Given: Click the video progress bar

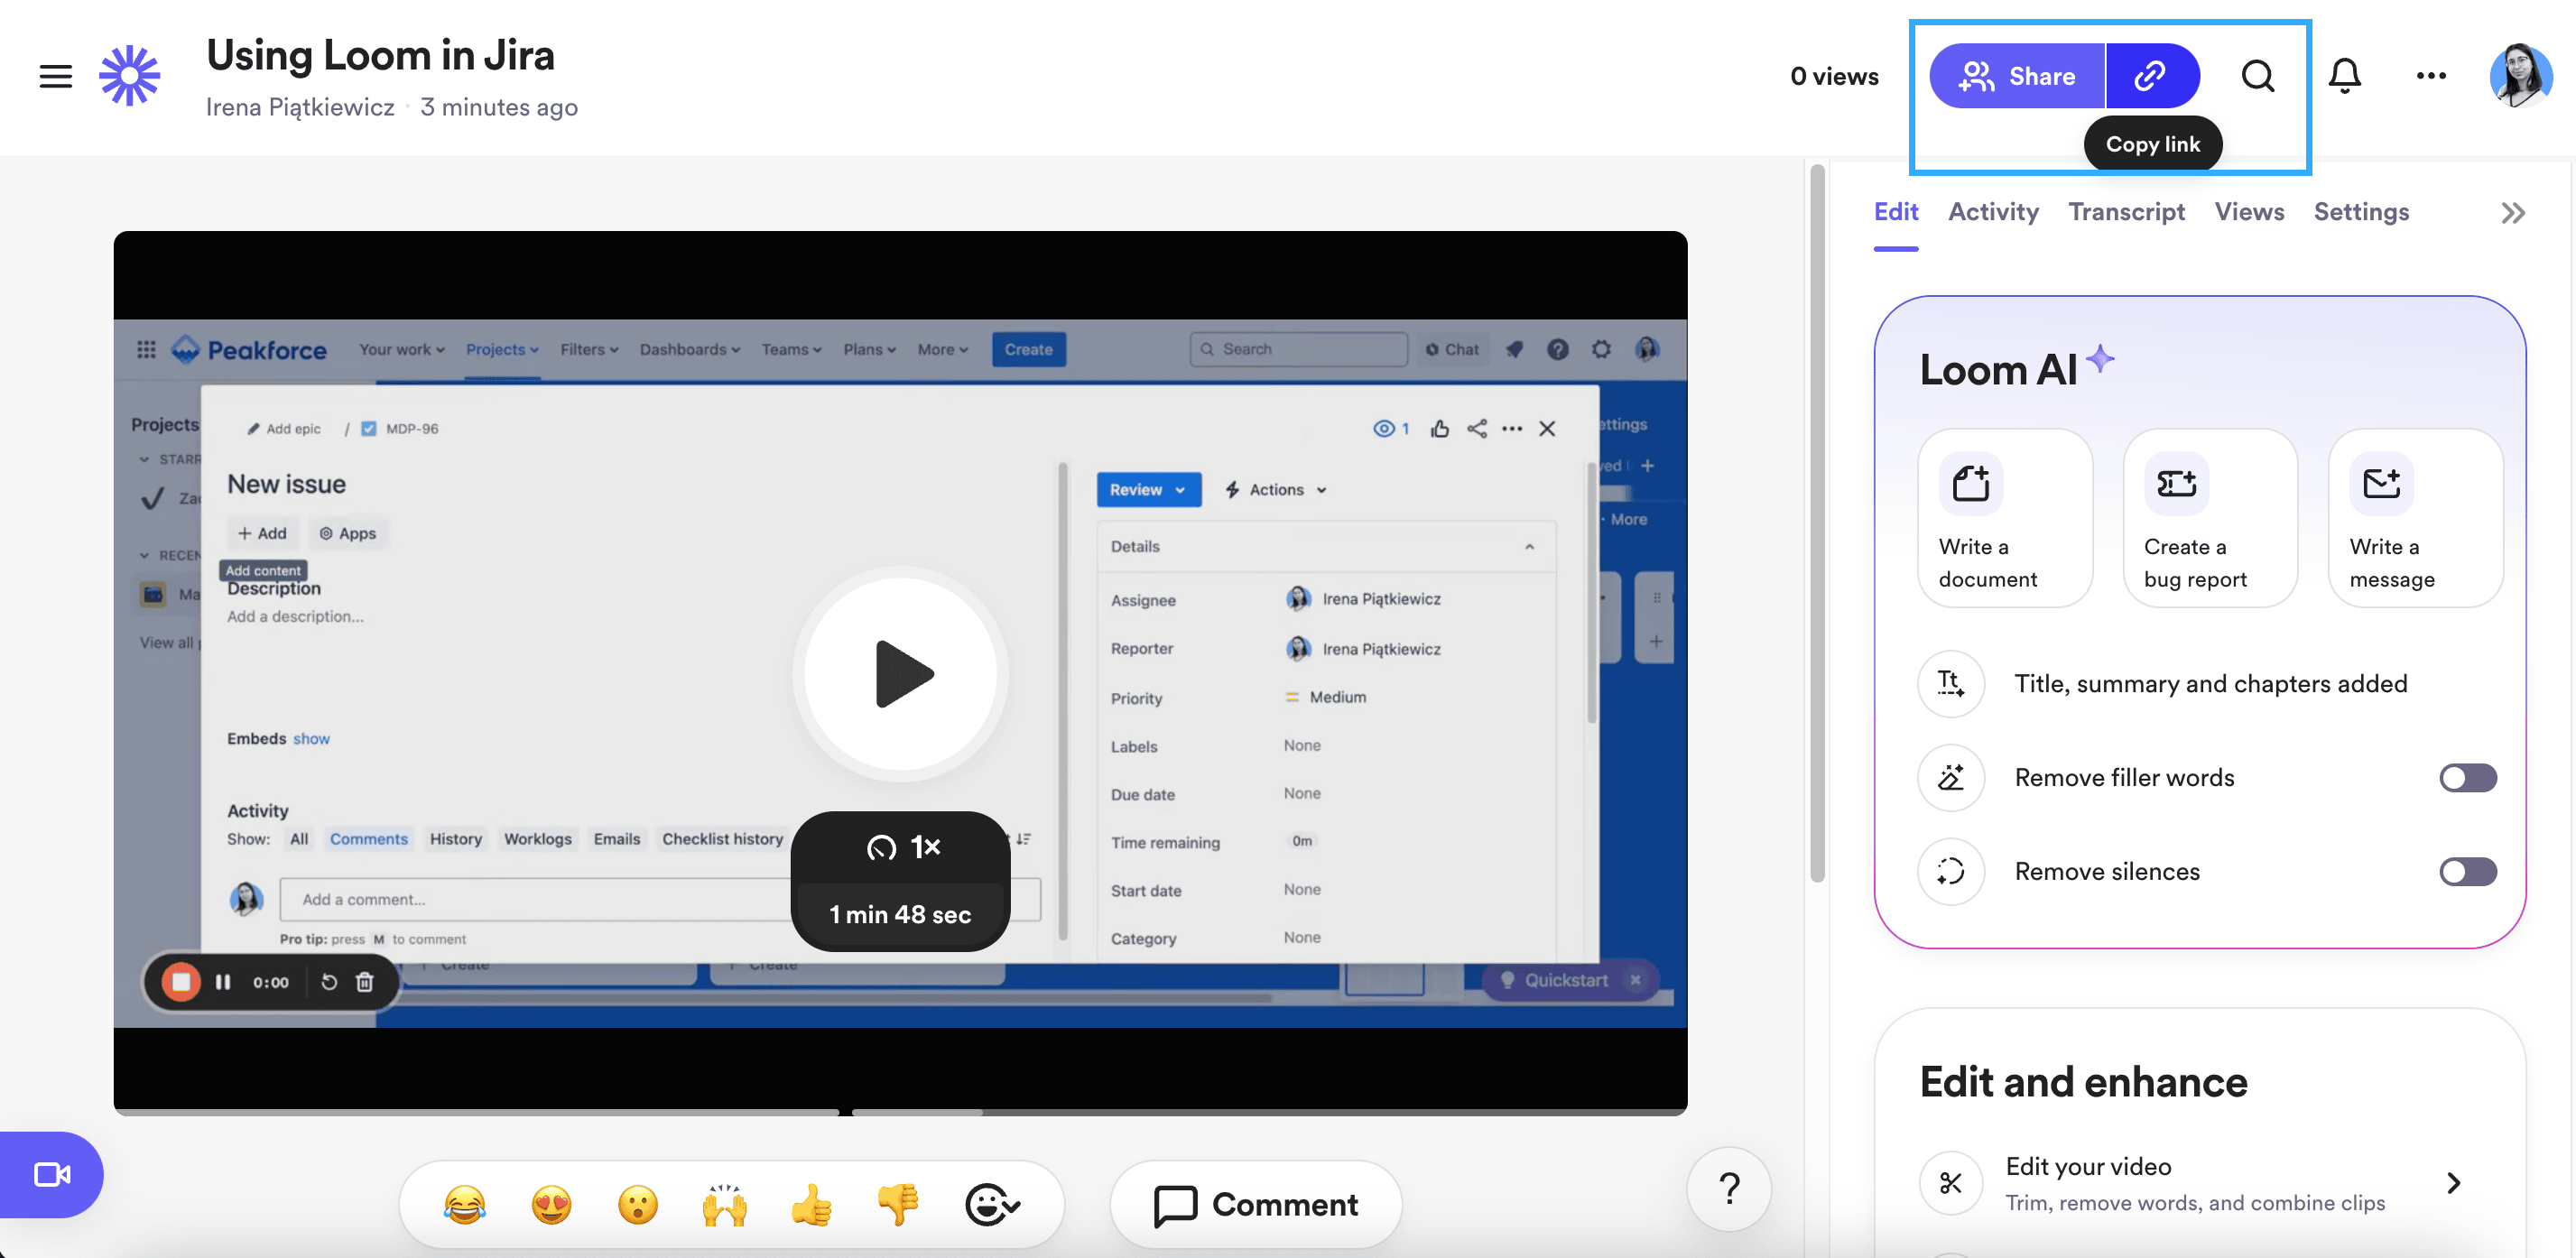Looking at the screenshot, I should [900, 1111].
